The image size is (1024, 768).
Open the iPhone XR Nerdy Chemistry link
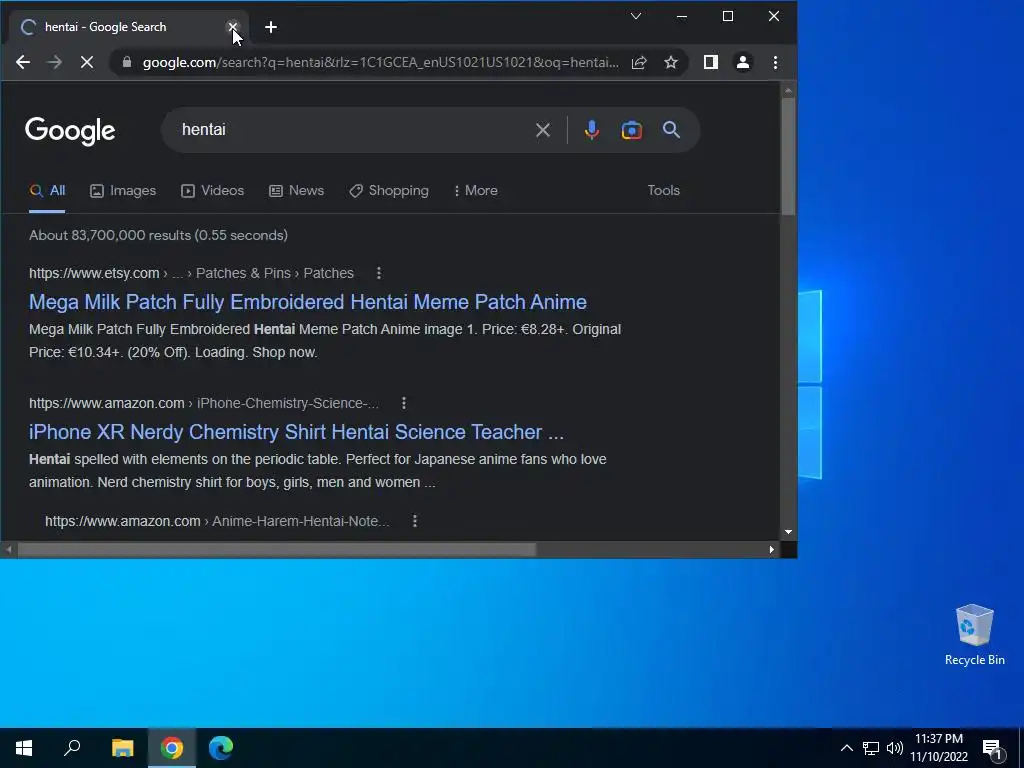click(x=296, y=432)
